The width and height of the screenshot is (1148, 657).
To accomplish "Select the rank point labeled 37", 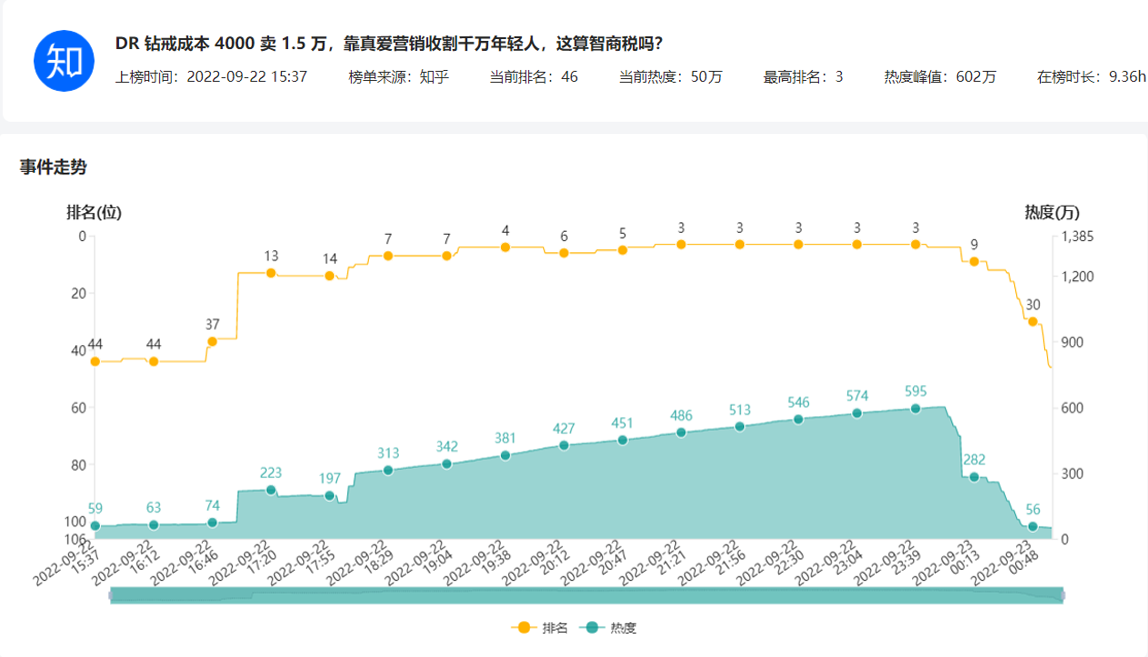I will (212, 341).
